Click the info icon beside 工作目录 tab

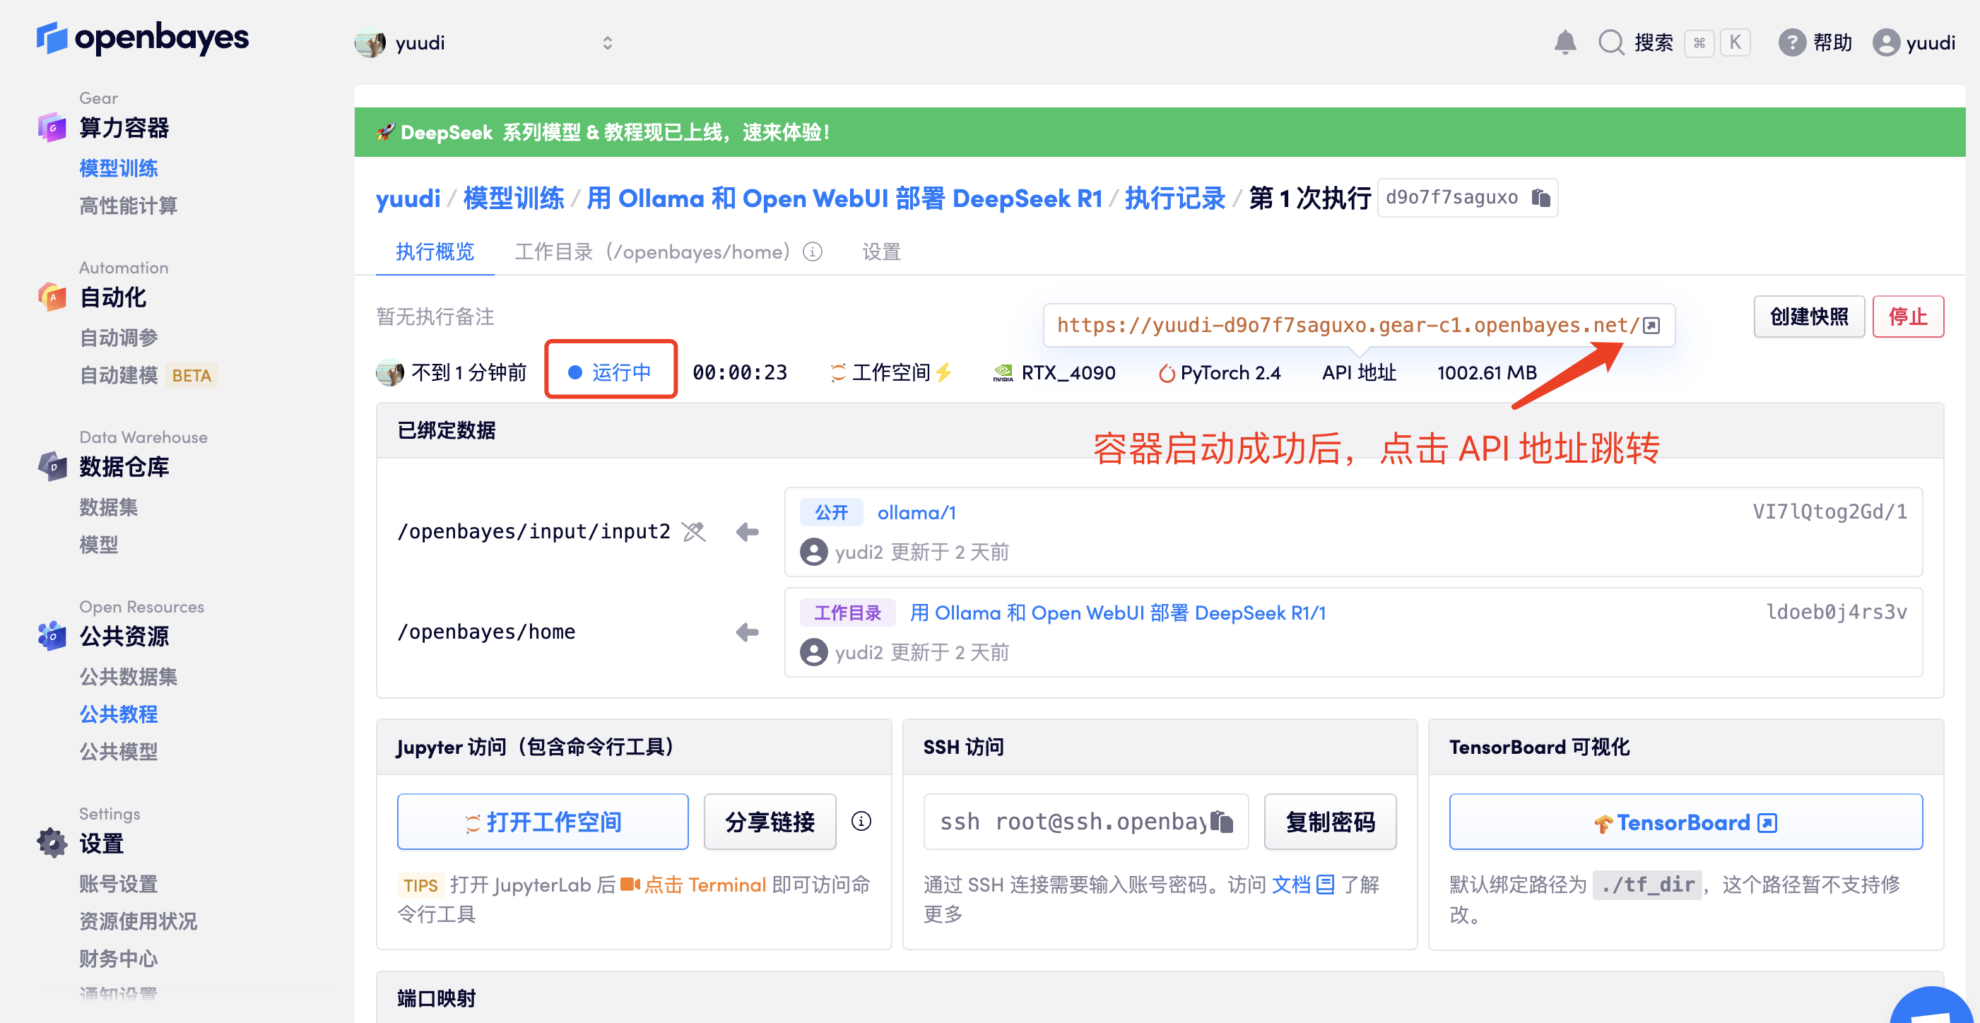click(813, 252)
